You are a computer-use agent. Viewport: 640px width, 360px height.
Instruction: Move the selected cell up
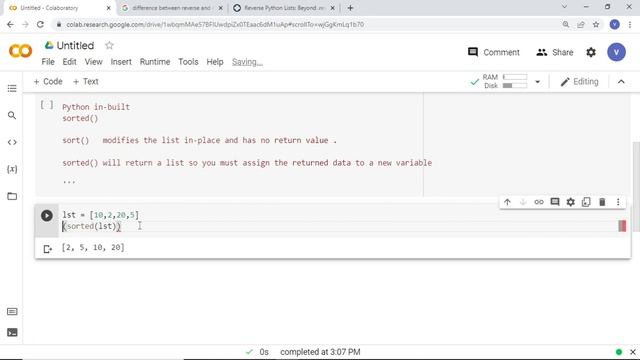507,202
